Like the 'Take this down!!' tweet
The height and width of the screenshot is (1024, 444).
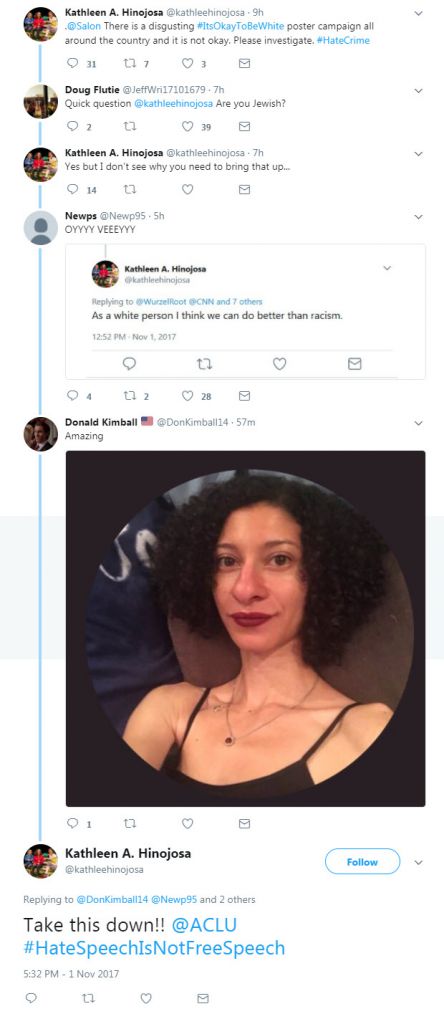pyautogui.click(x=146, y=999)
